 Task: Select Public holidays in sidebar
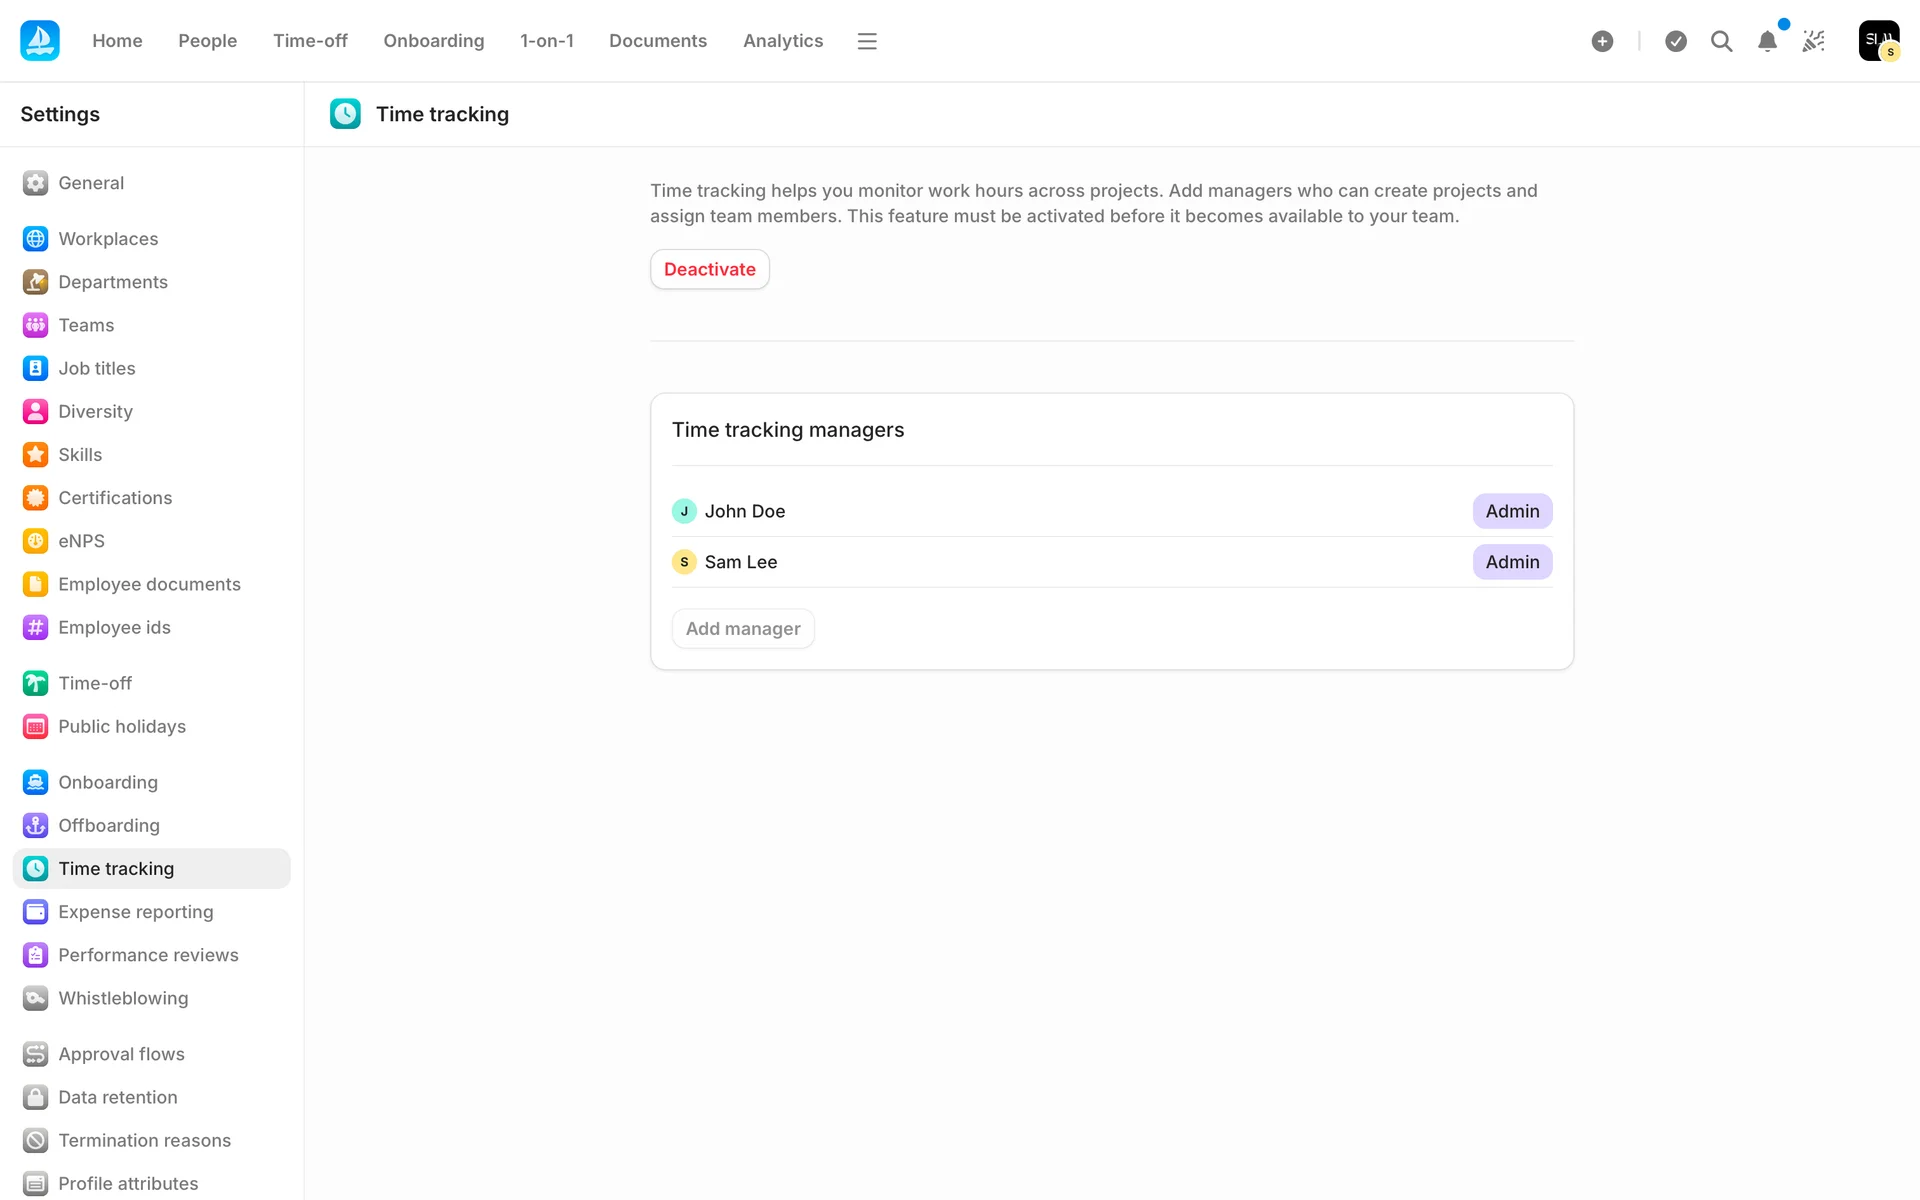pyautogui.click(x=121, y=727)
